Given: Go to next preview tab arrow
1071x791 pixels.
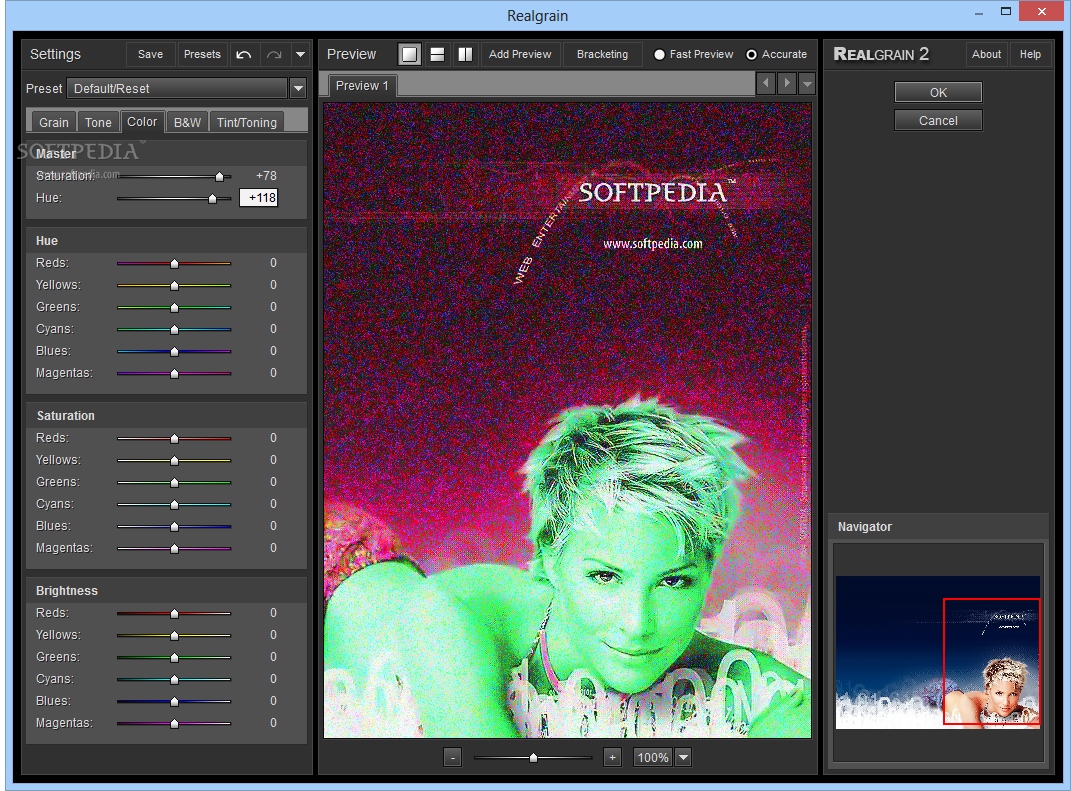Looking at the screenshot, I should 787,83.
